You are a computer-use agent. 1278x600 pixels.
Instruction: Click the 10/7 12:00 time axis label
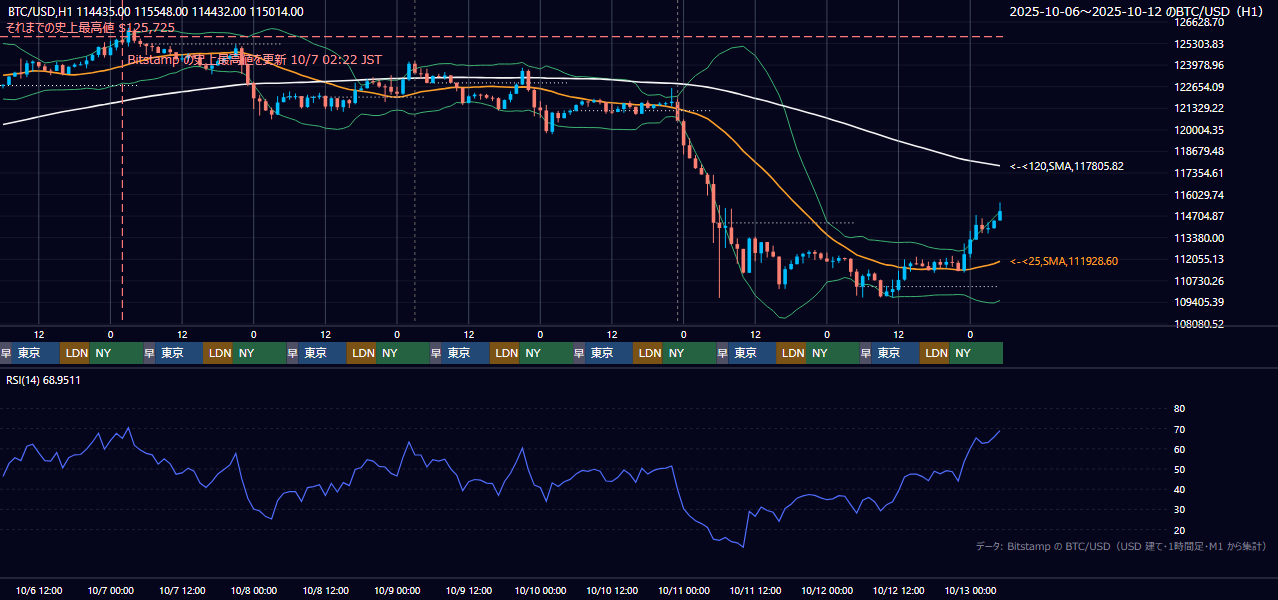click(182, 590)
